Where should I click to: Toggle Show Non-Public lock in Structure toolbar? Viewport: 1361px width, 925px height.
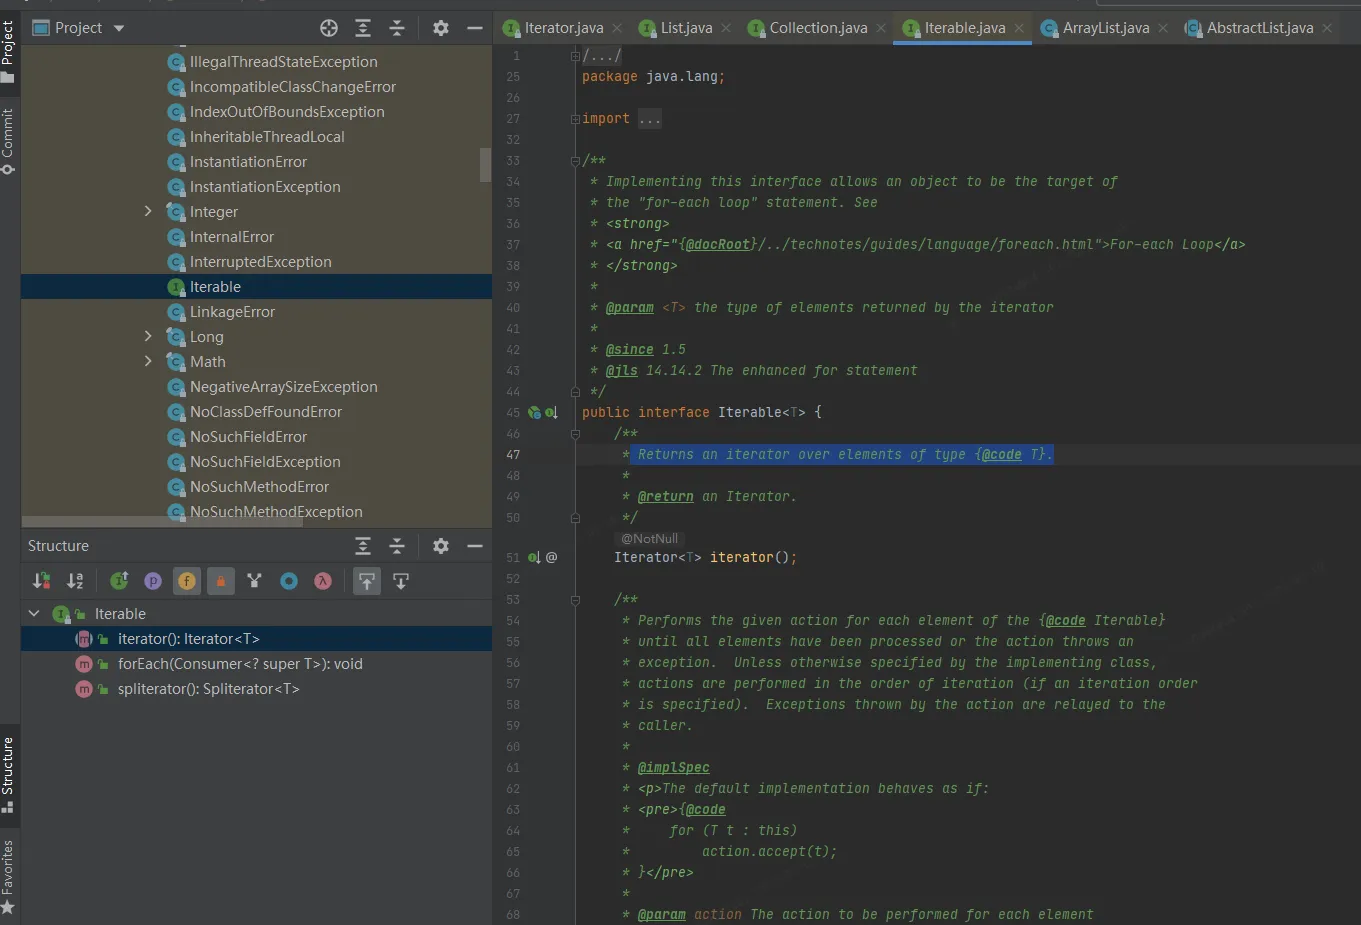tap(221, 581)
